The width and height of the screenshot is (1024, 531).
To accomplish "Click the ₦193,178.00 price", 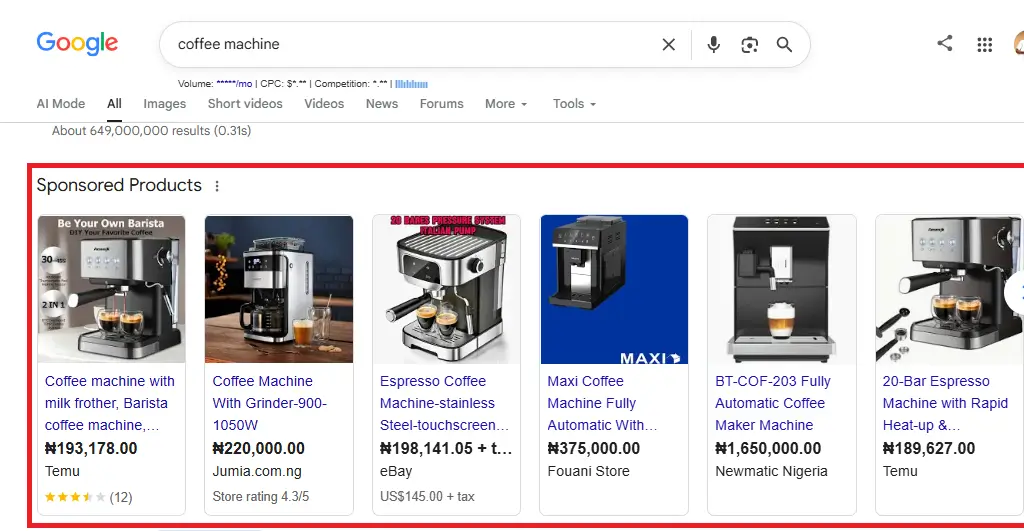I will (x=91, y=449).
